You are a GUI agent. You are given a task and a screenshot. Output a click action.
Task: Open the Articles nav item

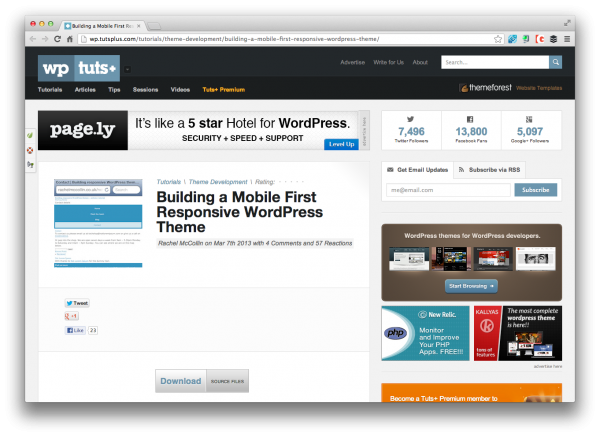pos(85,90)
